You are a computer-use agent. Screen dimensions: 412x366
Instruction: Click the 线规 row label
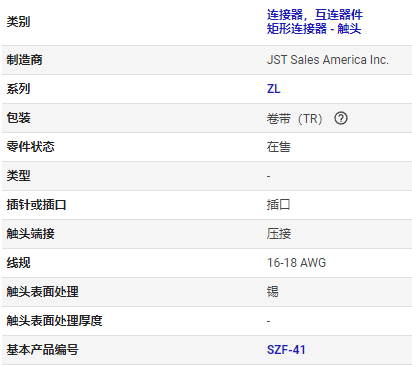pyautogui.click(x=19, y=263)
